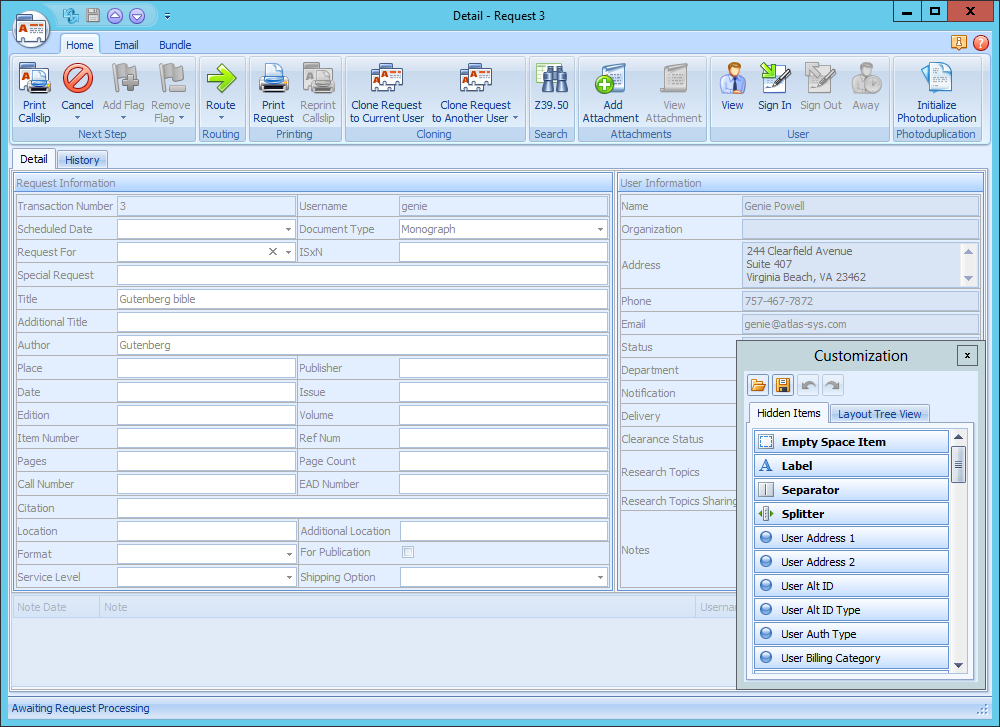Click the Title input field
Screen dimensions: 1000x727
pos(362,299)
